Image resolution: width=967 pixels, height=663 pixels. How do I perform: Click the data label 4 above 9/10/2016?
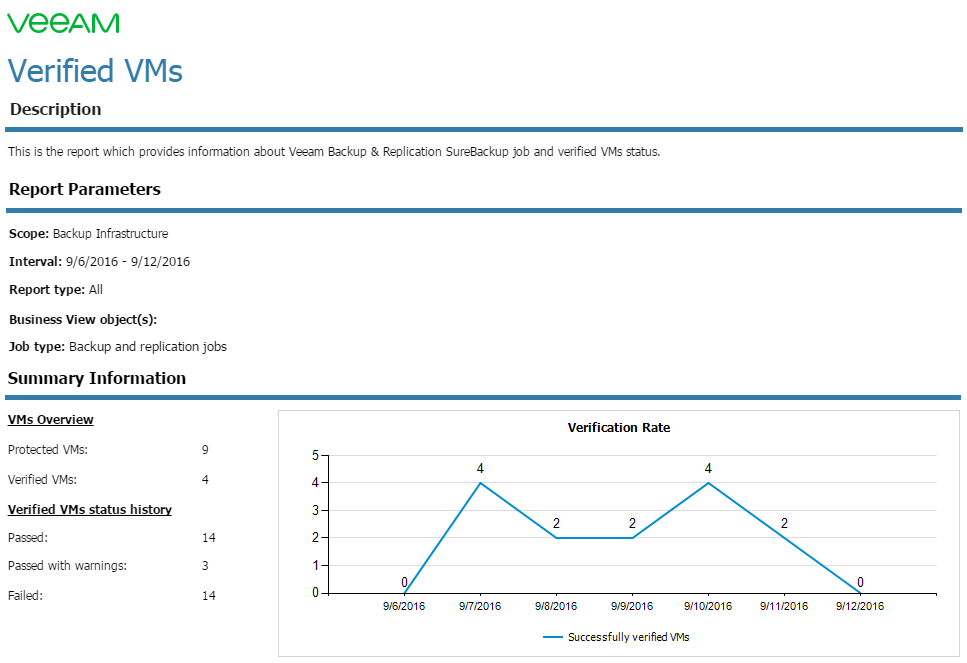click(708, 469)
